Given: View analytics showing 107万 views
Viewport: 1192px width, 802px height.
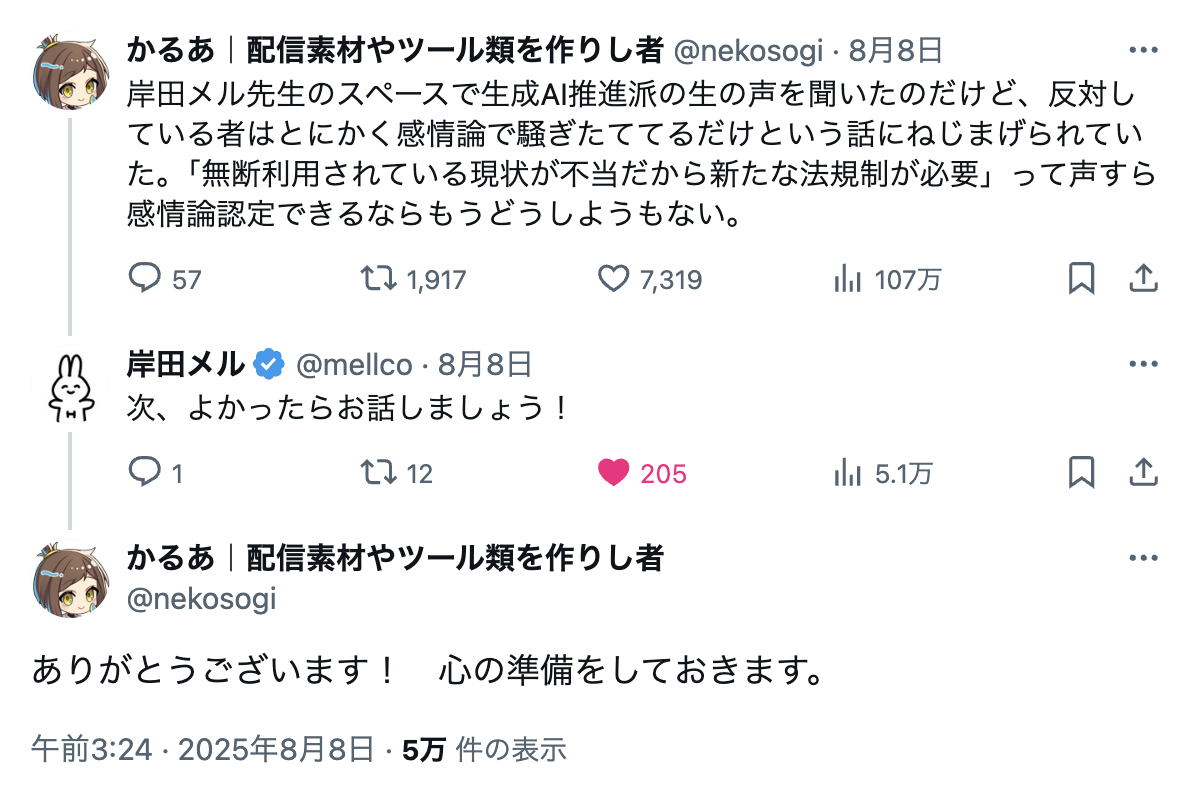Looking at the screenshot, I should [847, 279].
